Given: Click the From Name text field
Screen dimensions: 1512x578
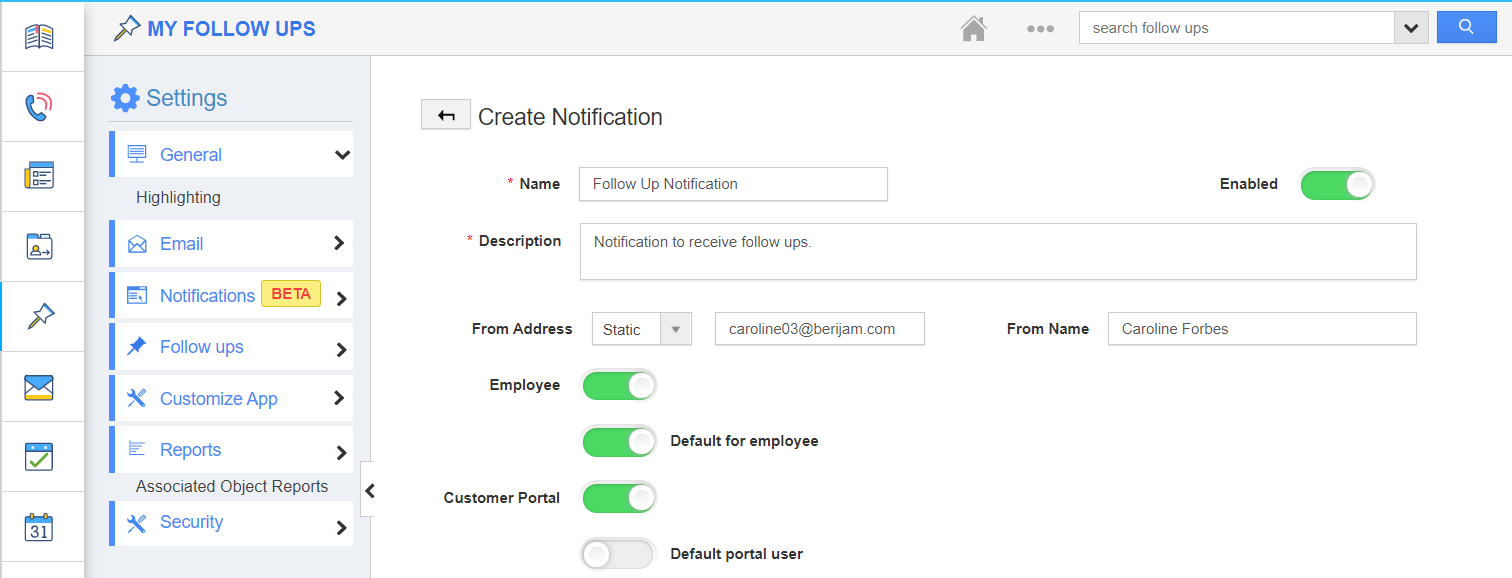Looking at the screenshot, I should click(1262, 329).
